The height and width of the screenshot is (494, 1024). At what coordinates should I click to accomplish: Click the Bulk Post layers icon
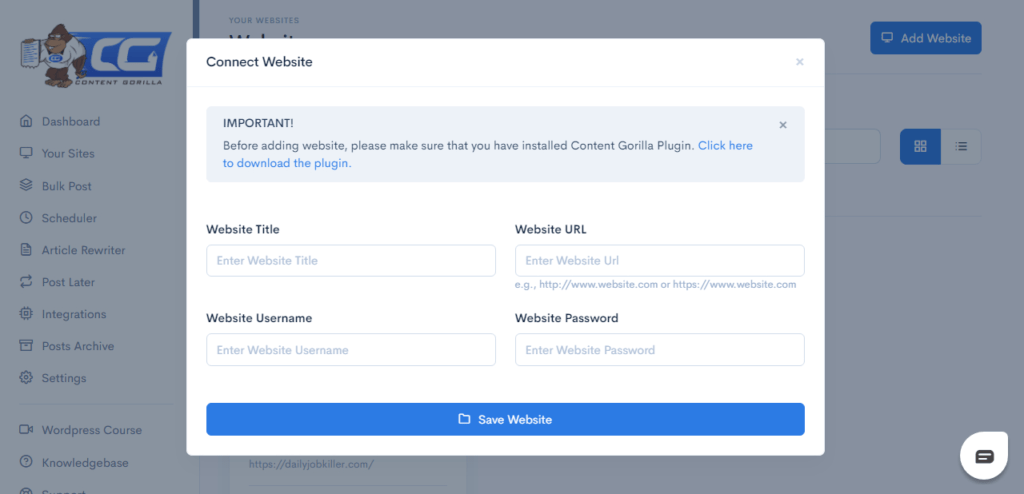pos(26,186)
